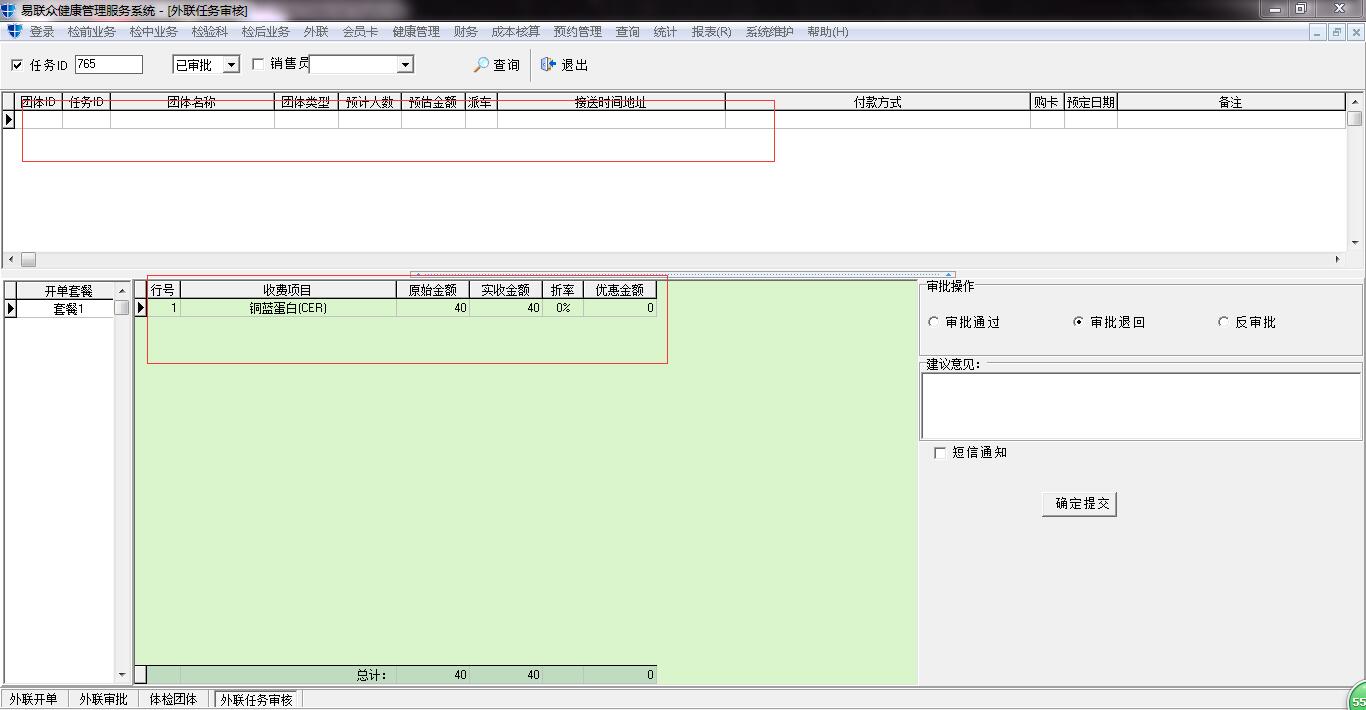Open the 会员卡 menu

pos(360,32)
